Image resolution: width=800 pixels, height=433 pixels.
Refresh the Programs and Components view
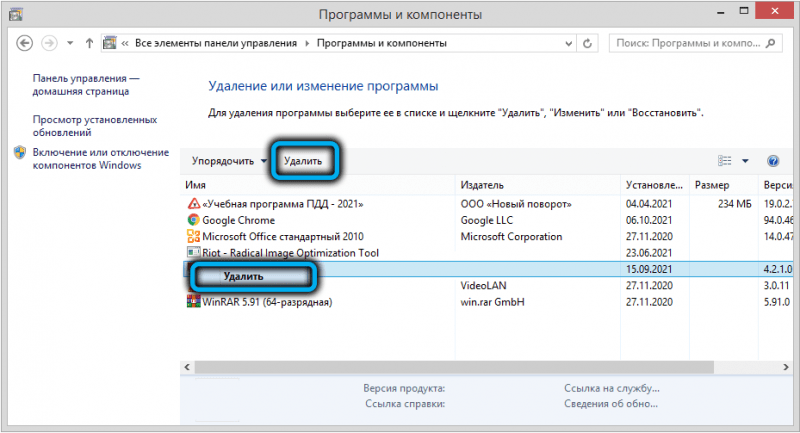(x=587, y=44)
